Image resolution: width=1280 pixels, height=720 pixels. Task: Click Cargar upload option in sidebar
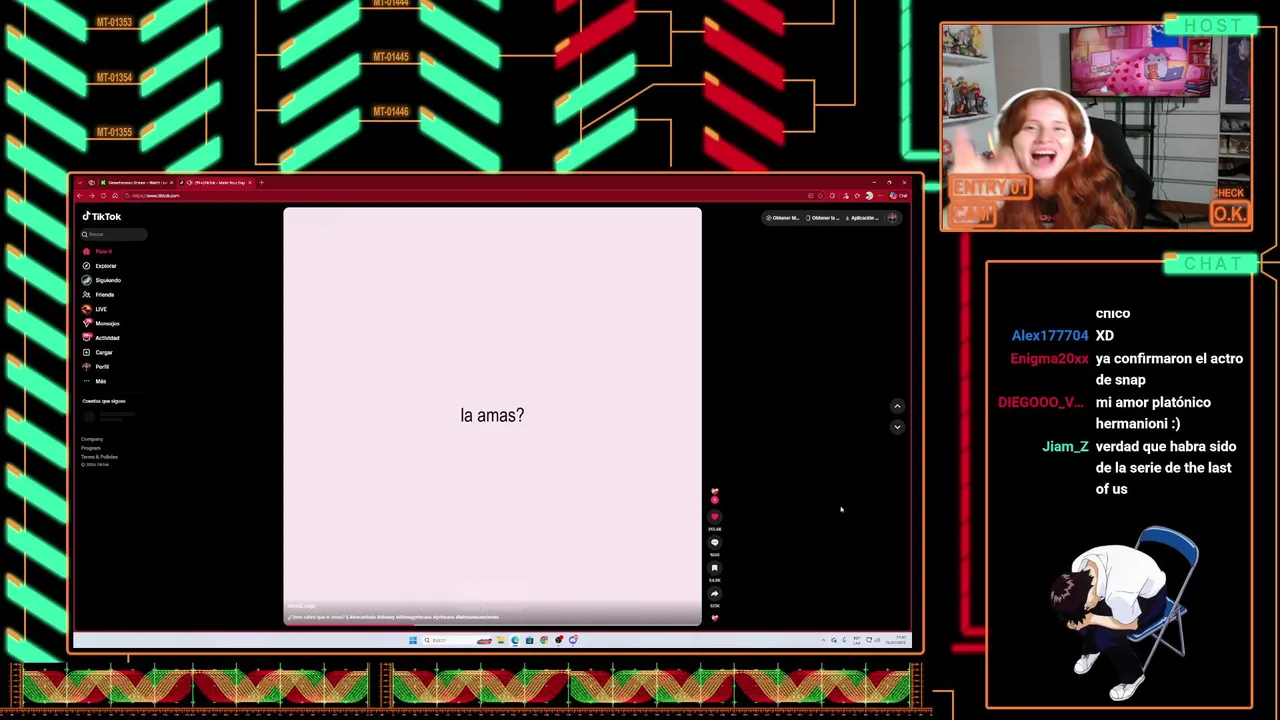[x=98, y=352]
